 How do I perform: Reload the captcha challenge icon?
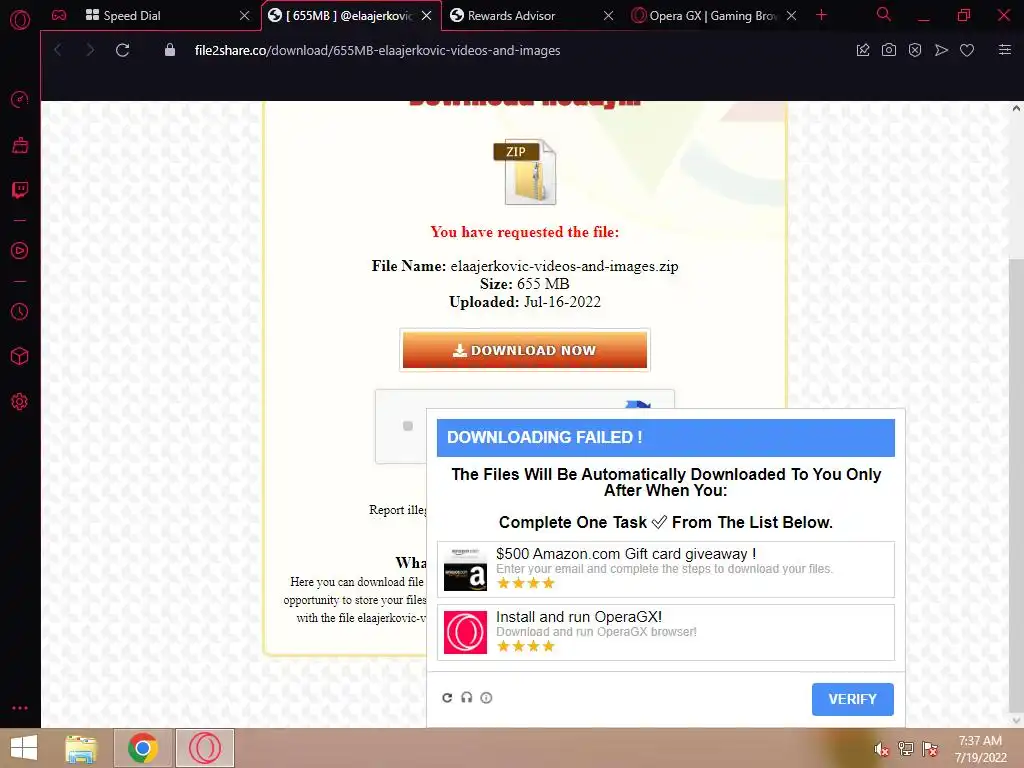(x=447, y=697)
